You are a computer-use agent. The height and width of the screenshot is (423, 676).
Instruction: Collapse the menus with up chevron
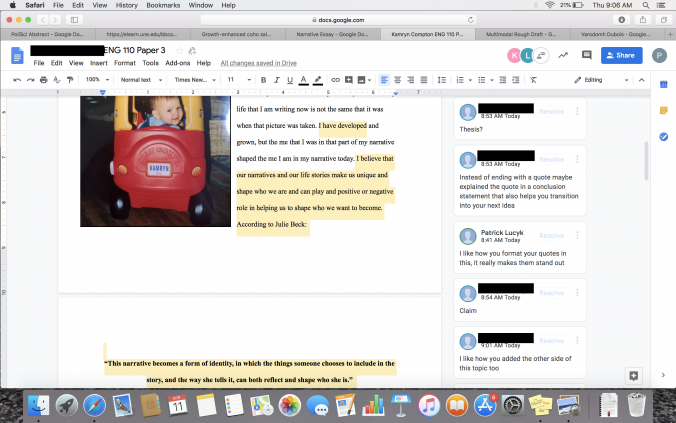pyautogui.click(x=642, y=80)
